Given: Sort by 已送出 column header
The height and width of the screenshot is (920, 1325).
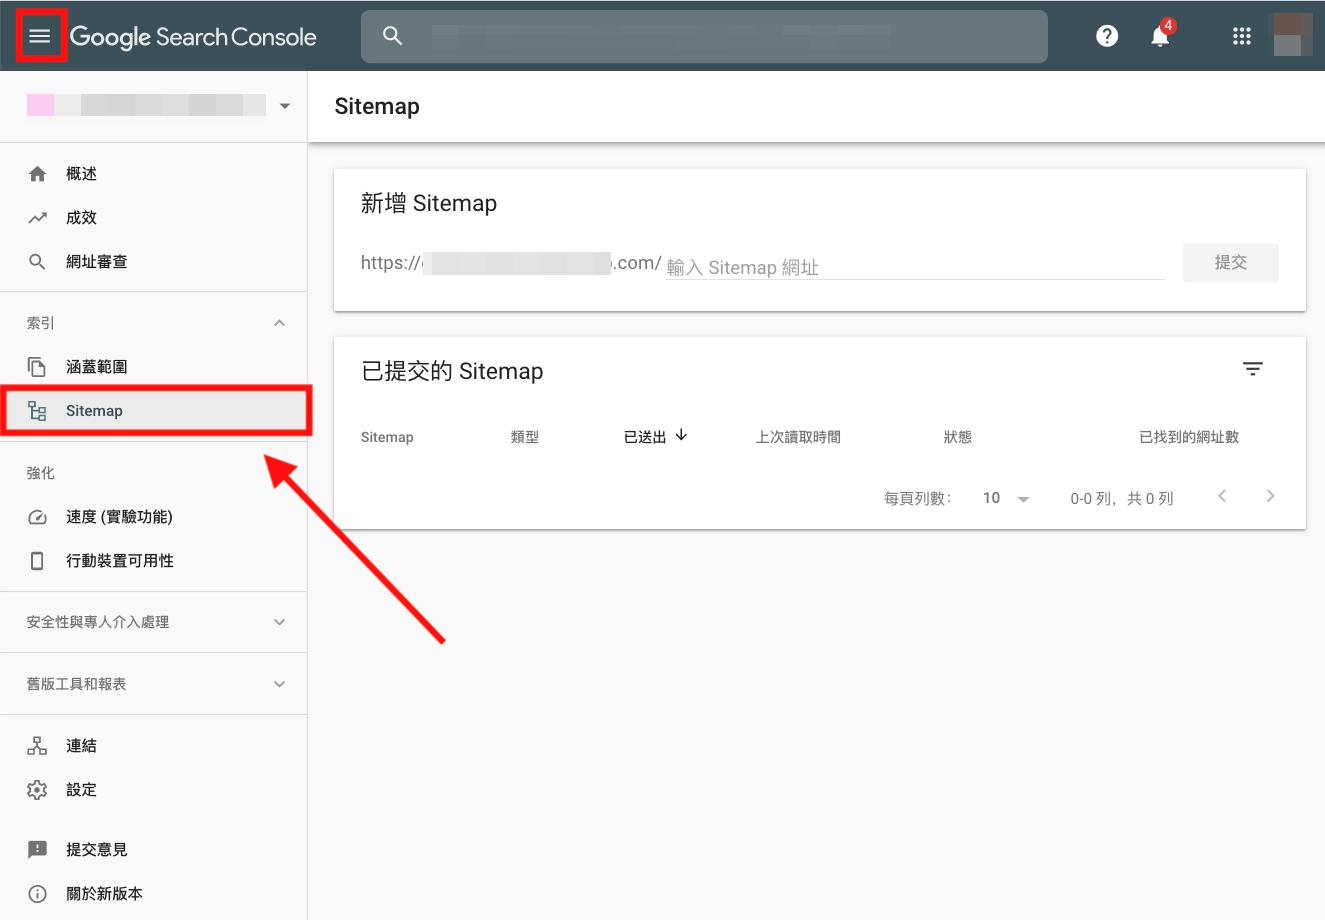Looking at the screenshot, I should [x=645, y=437].
